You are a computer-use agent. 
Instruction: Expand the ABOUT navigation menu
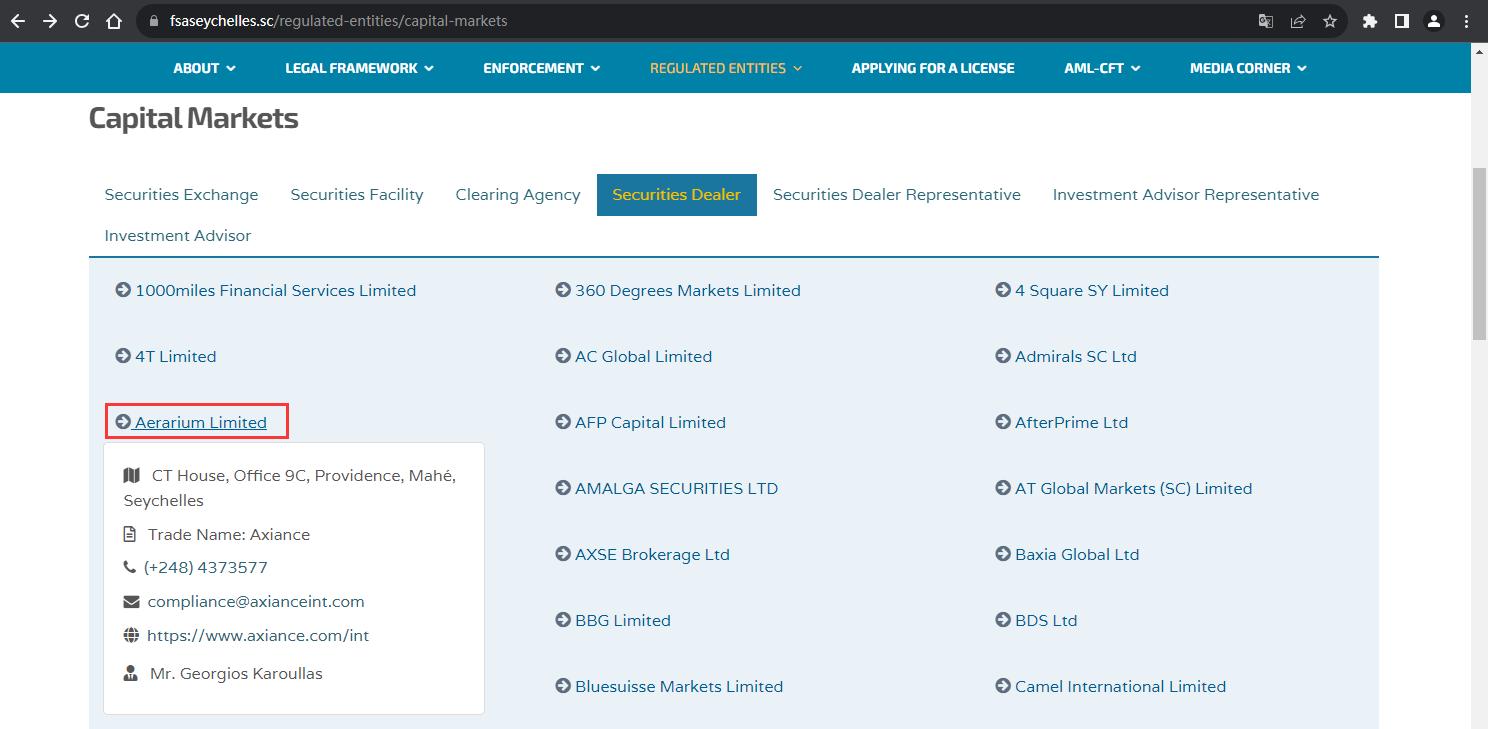coord(204,68)
